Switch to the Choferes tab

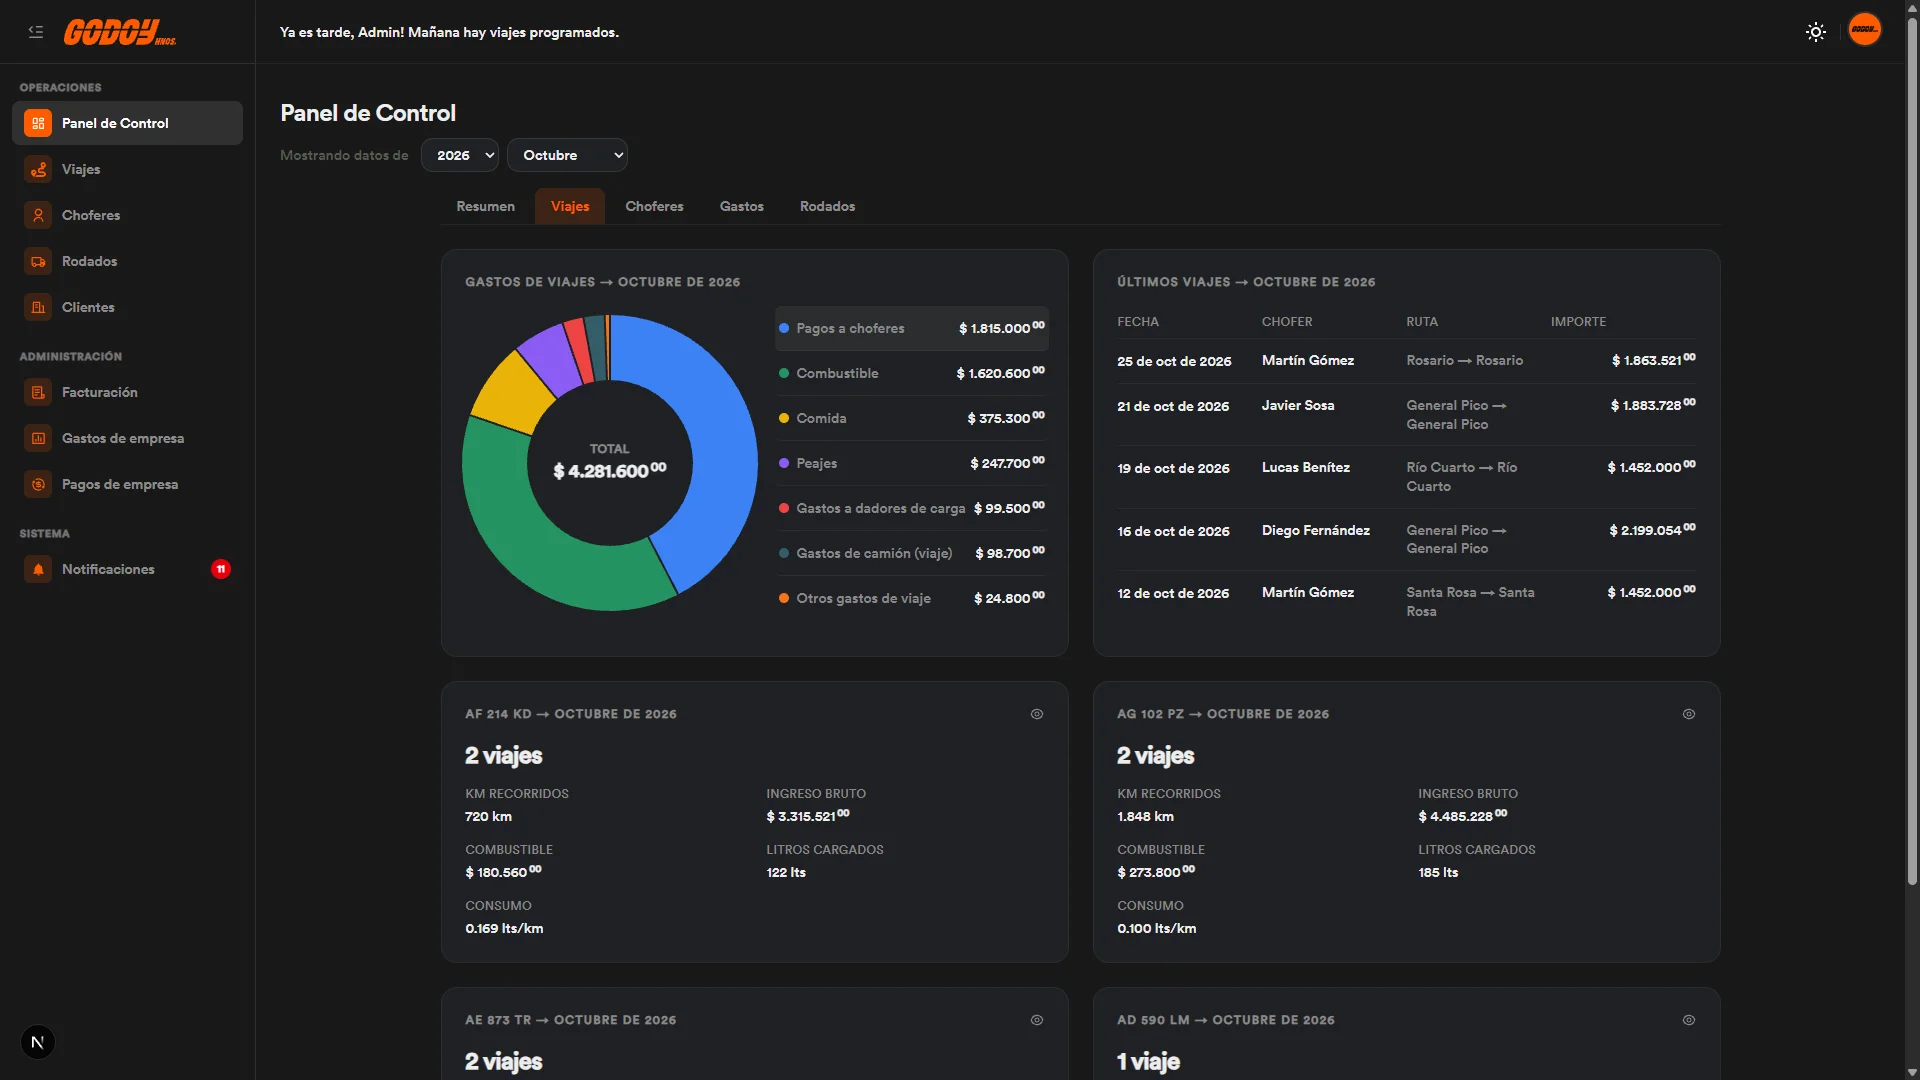654,206
